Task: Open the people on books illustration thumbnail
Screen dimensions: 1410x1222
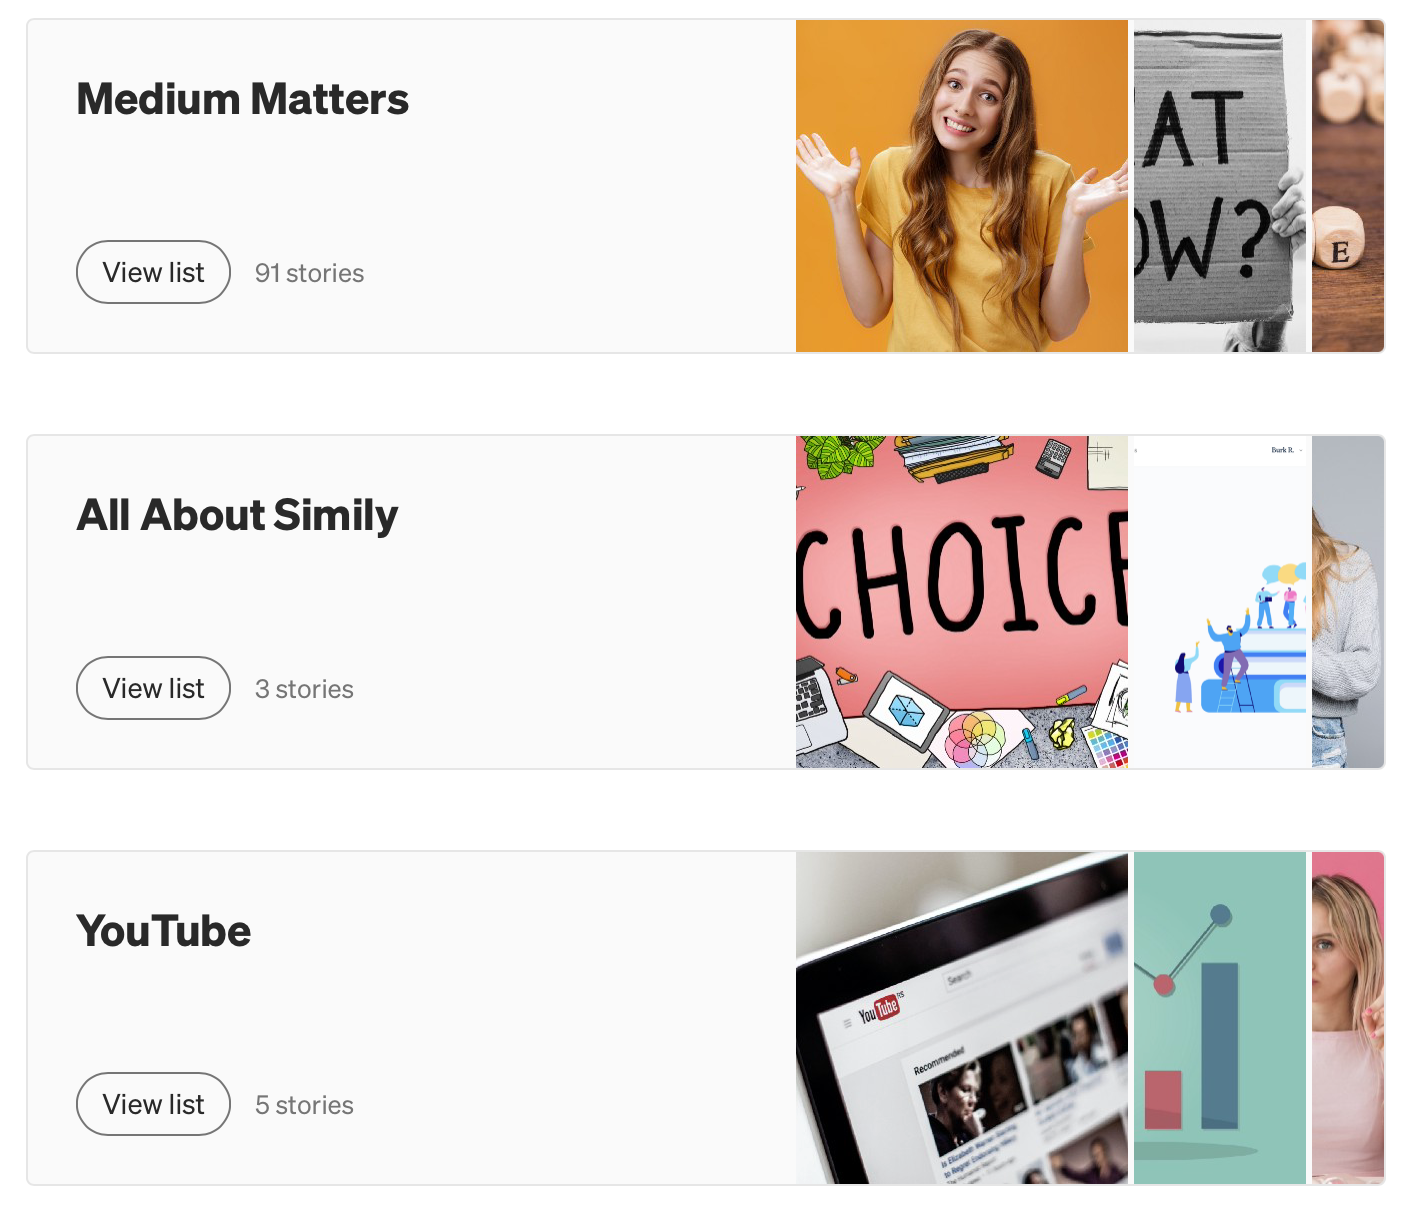Action: 1220,602
